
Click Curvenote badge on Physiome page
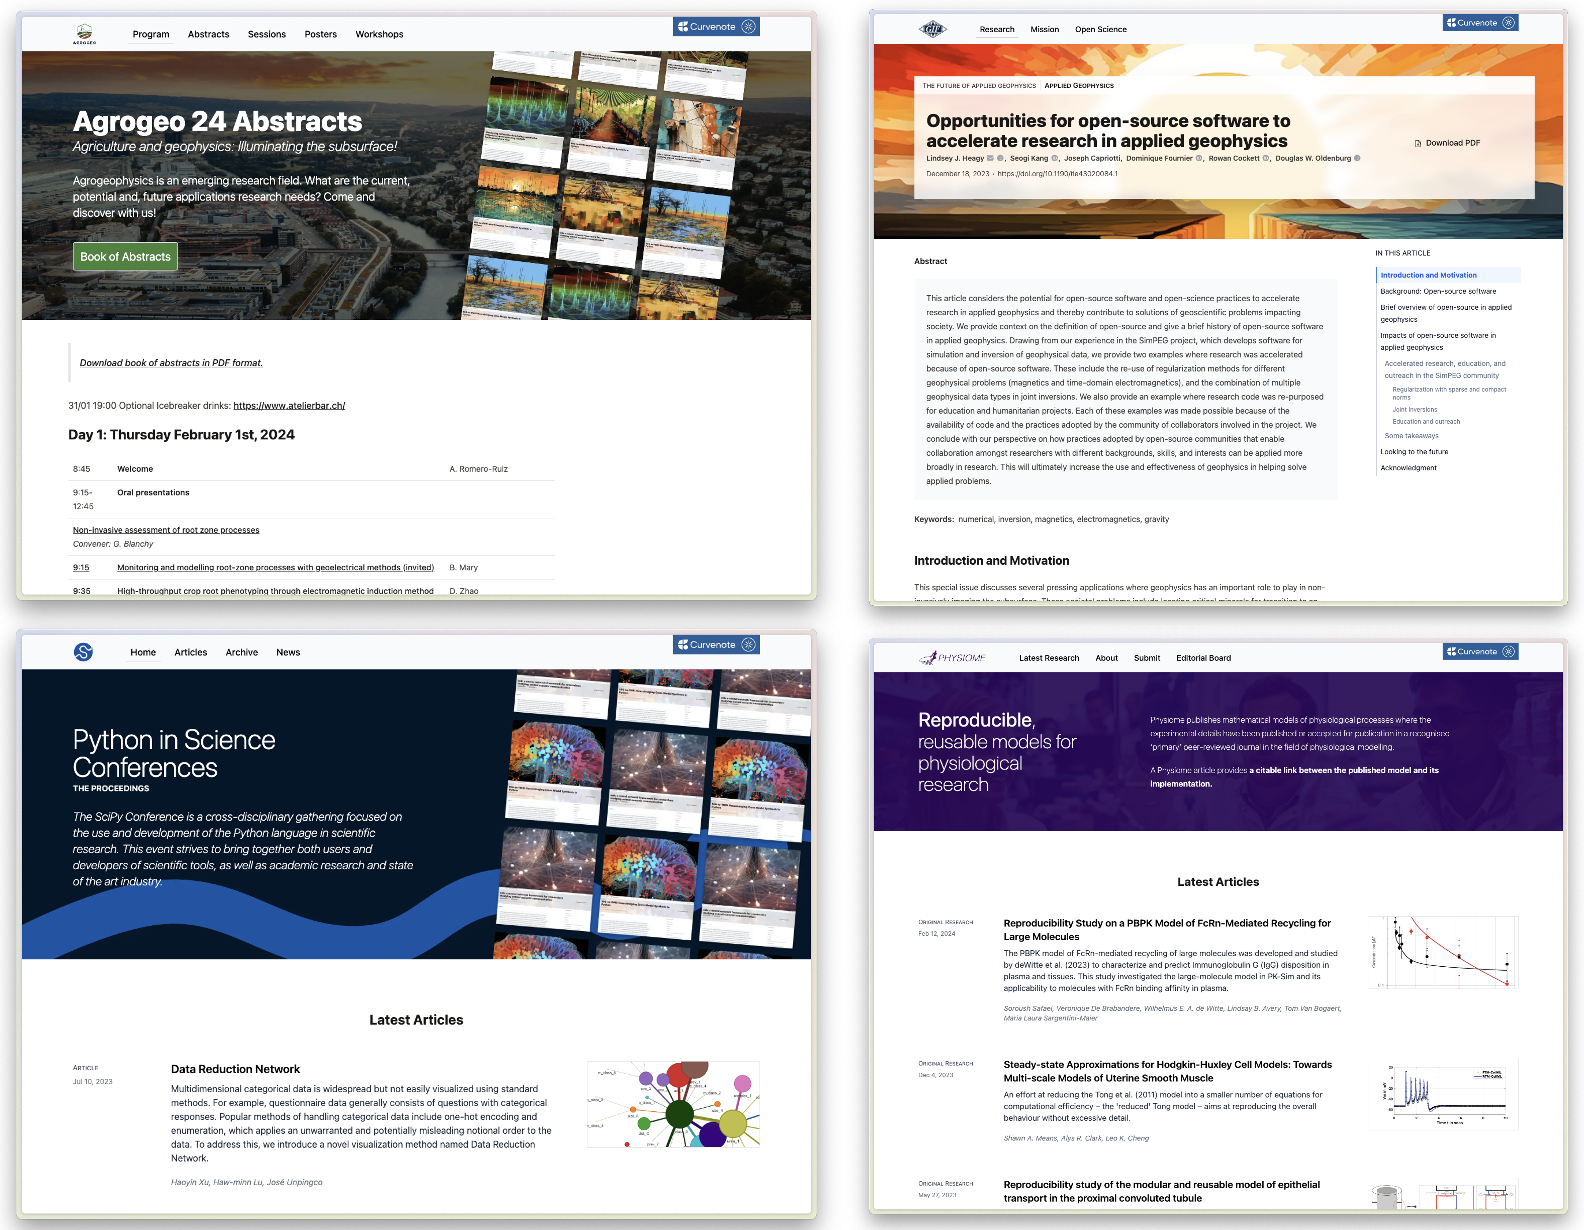click(x=1480, y=652)
